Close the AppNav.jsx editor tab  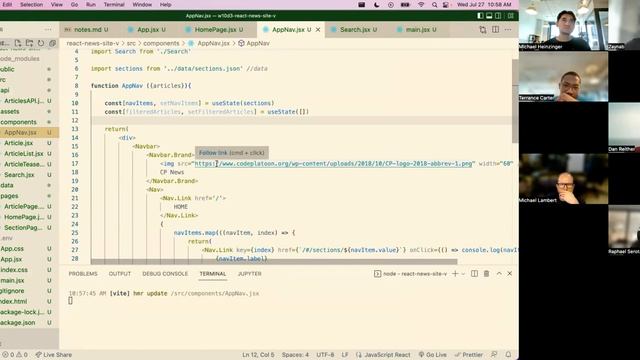(x=318, y=30)
